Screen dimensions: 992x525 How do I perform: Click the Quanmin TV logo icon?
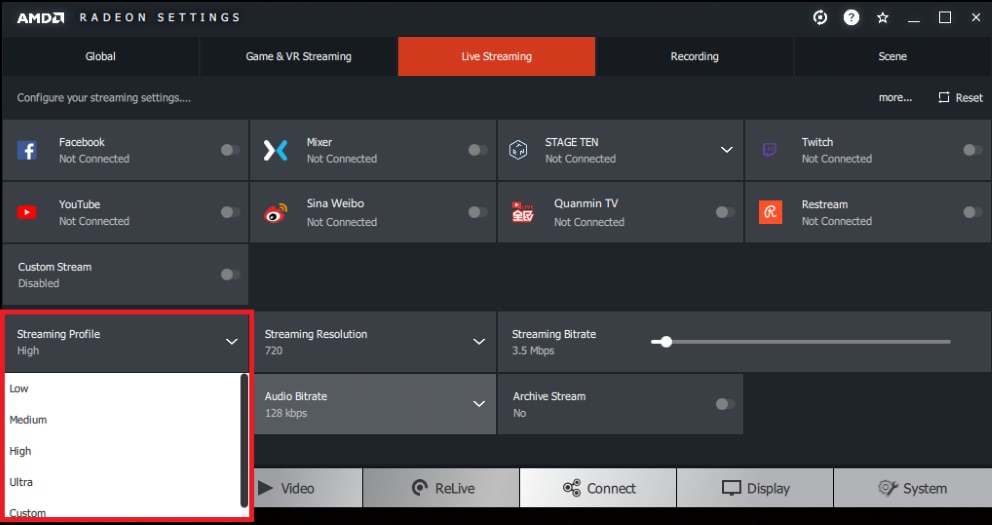pyautogui.click(x=523, y=212)
